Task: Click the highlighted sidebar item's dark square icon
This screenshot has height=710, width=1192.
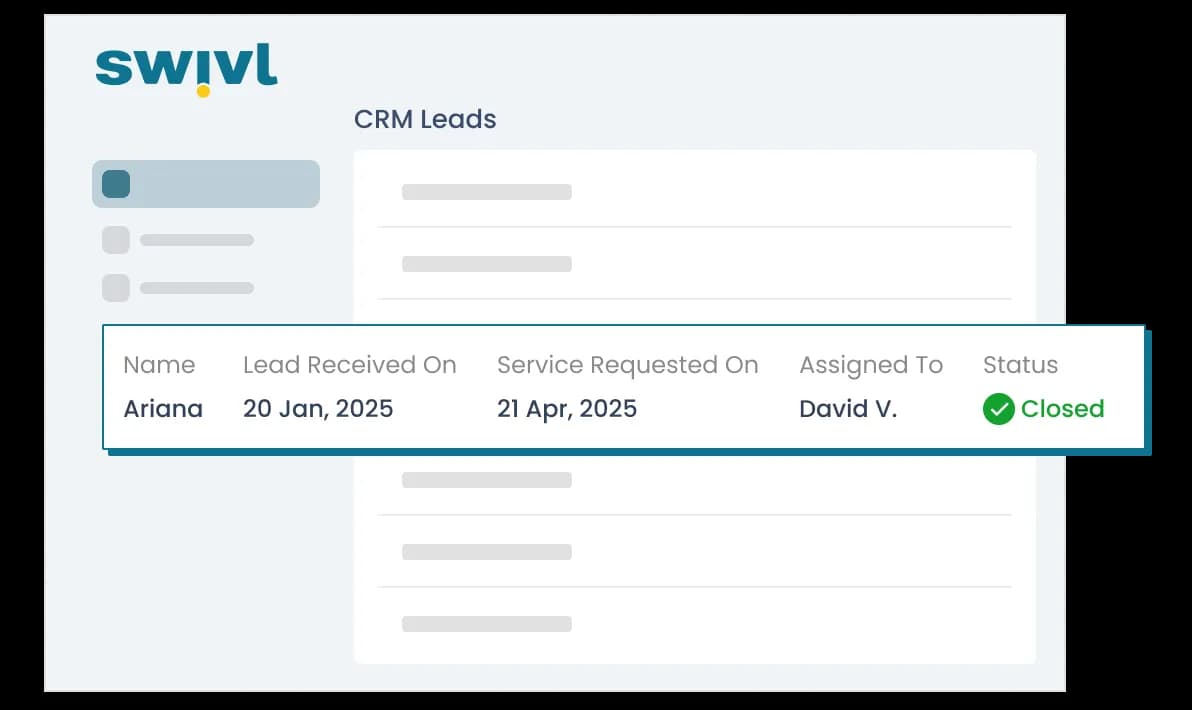Action: pos(116,184)
